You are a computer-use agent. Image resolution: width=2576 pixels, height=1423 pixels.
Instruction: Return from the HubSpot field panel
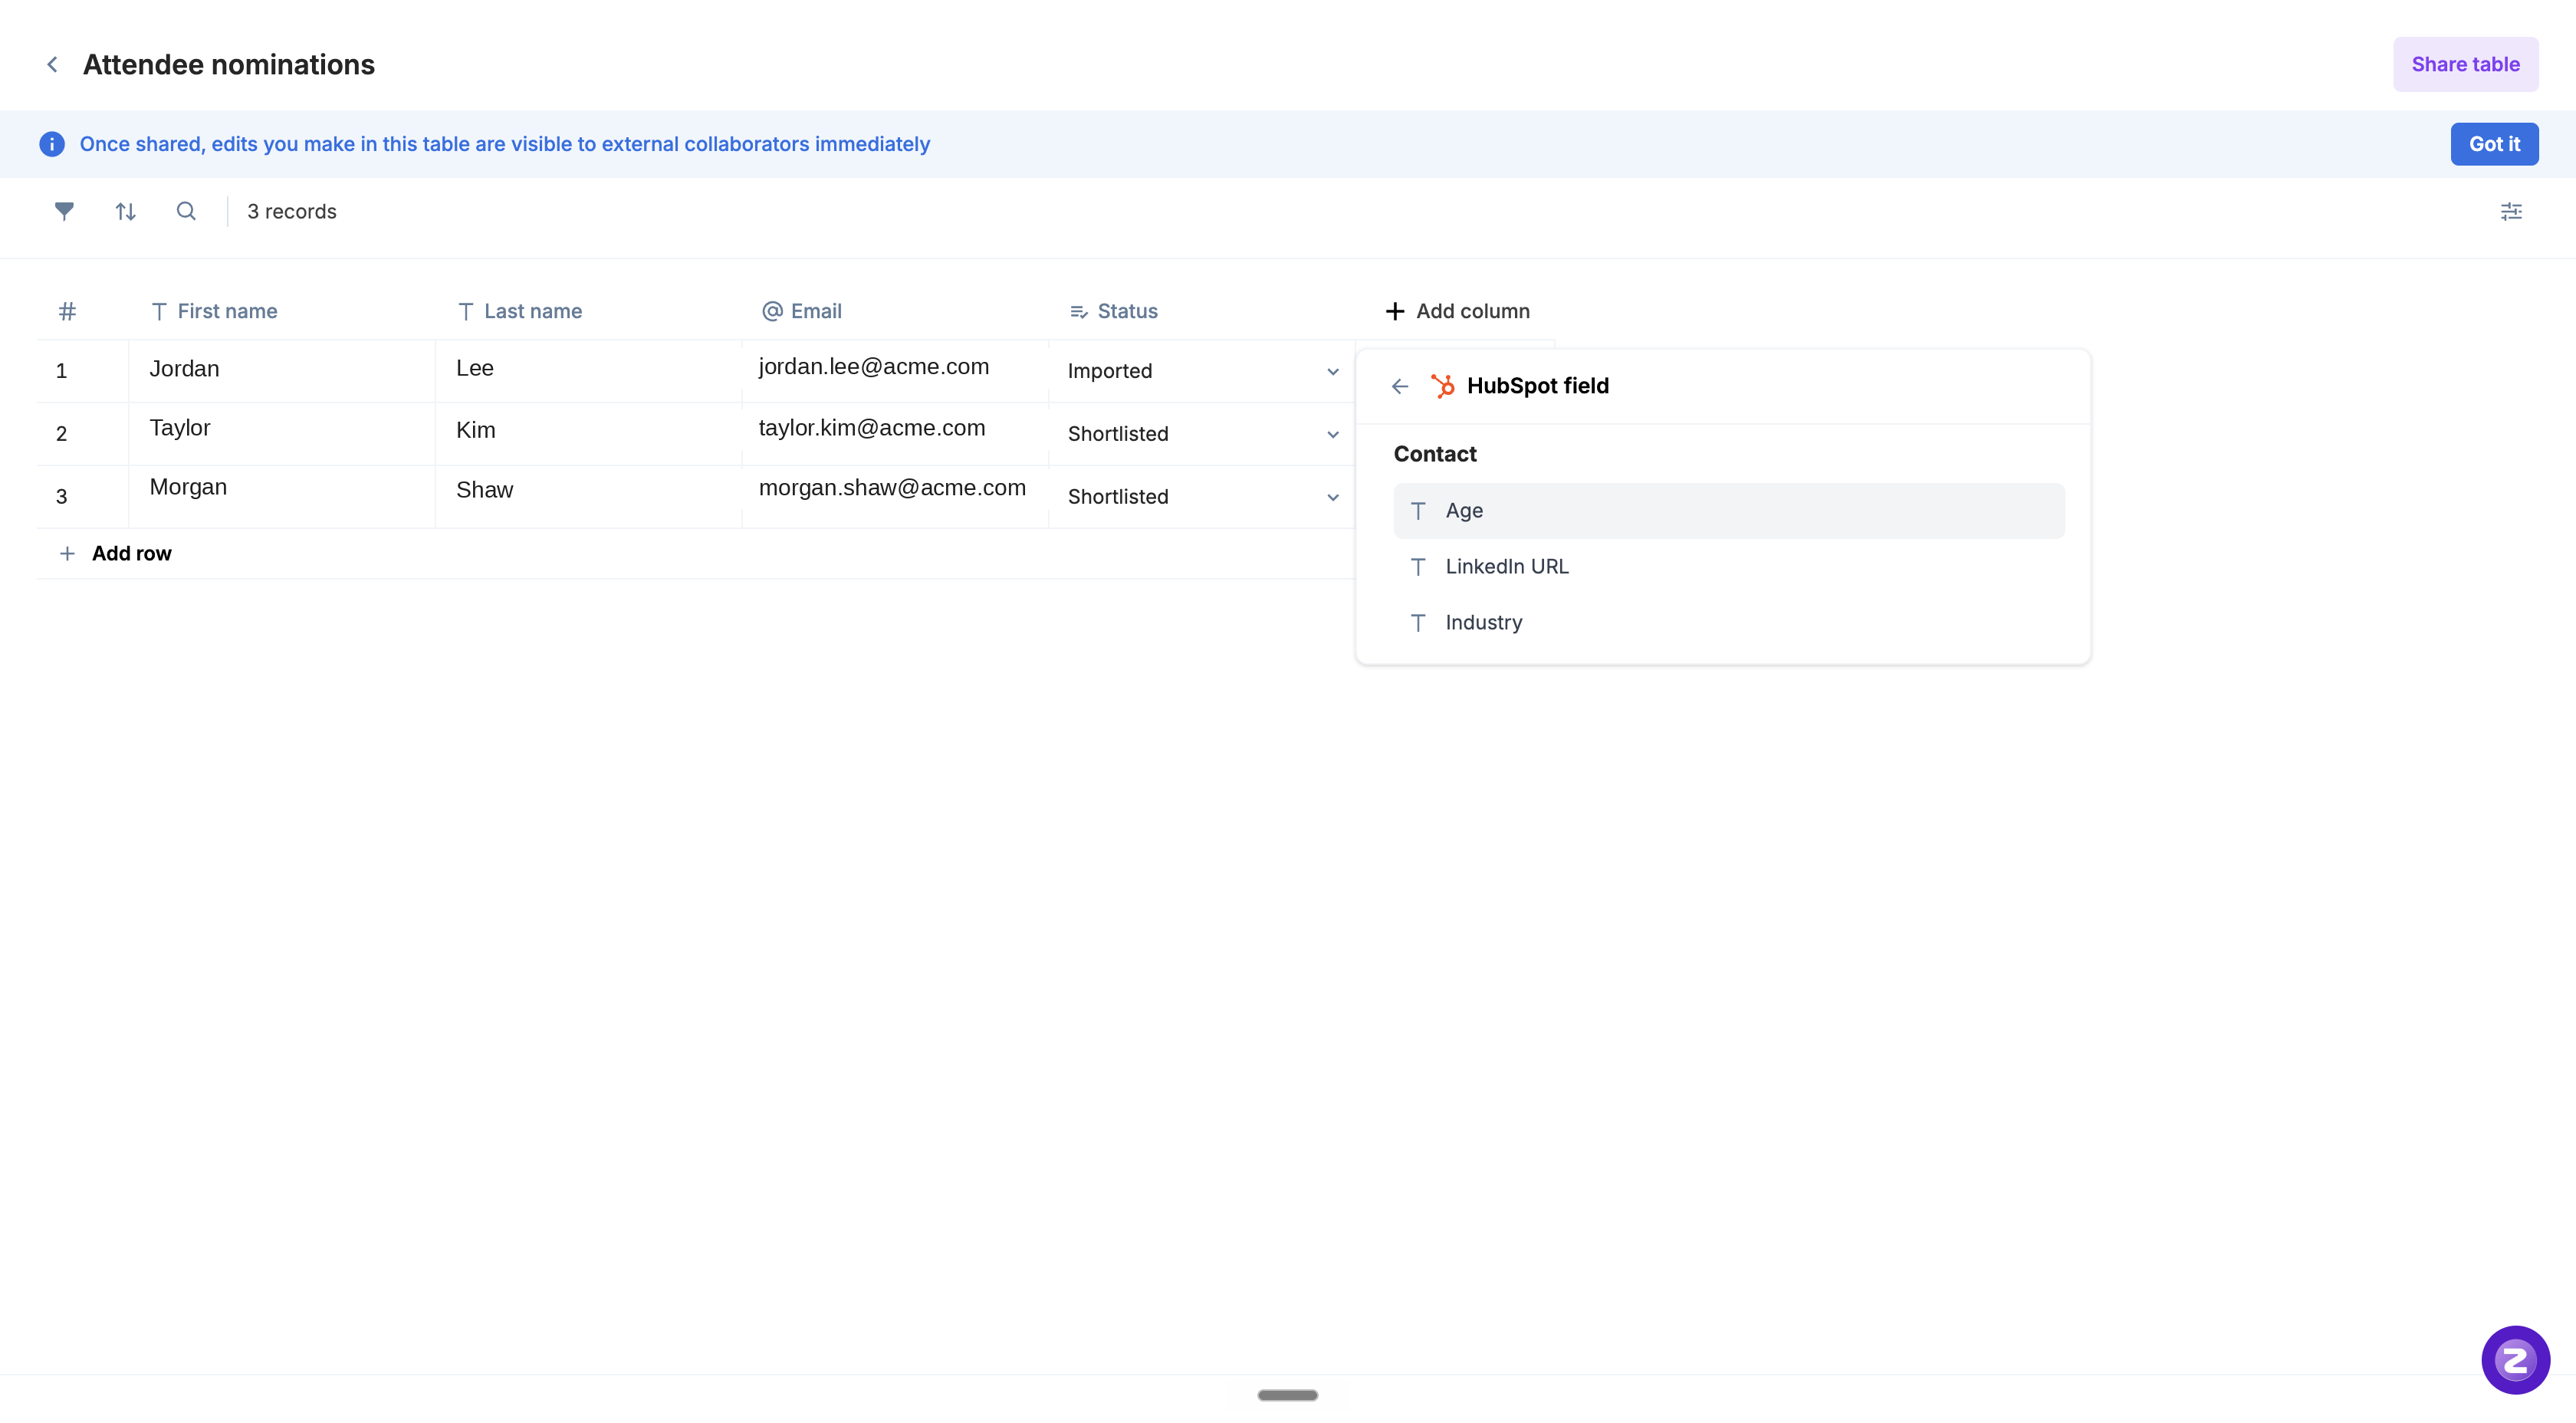click(x=1400, y=386)
